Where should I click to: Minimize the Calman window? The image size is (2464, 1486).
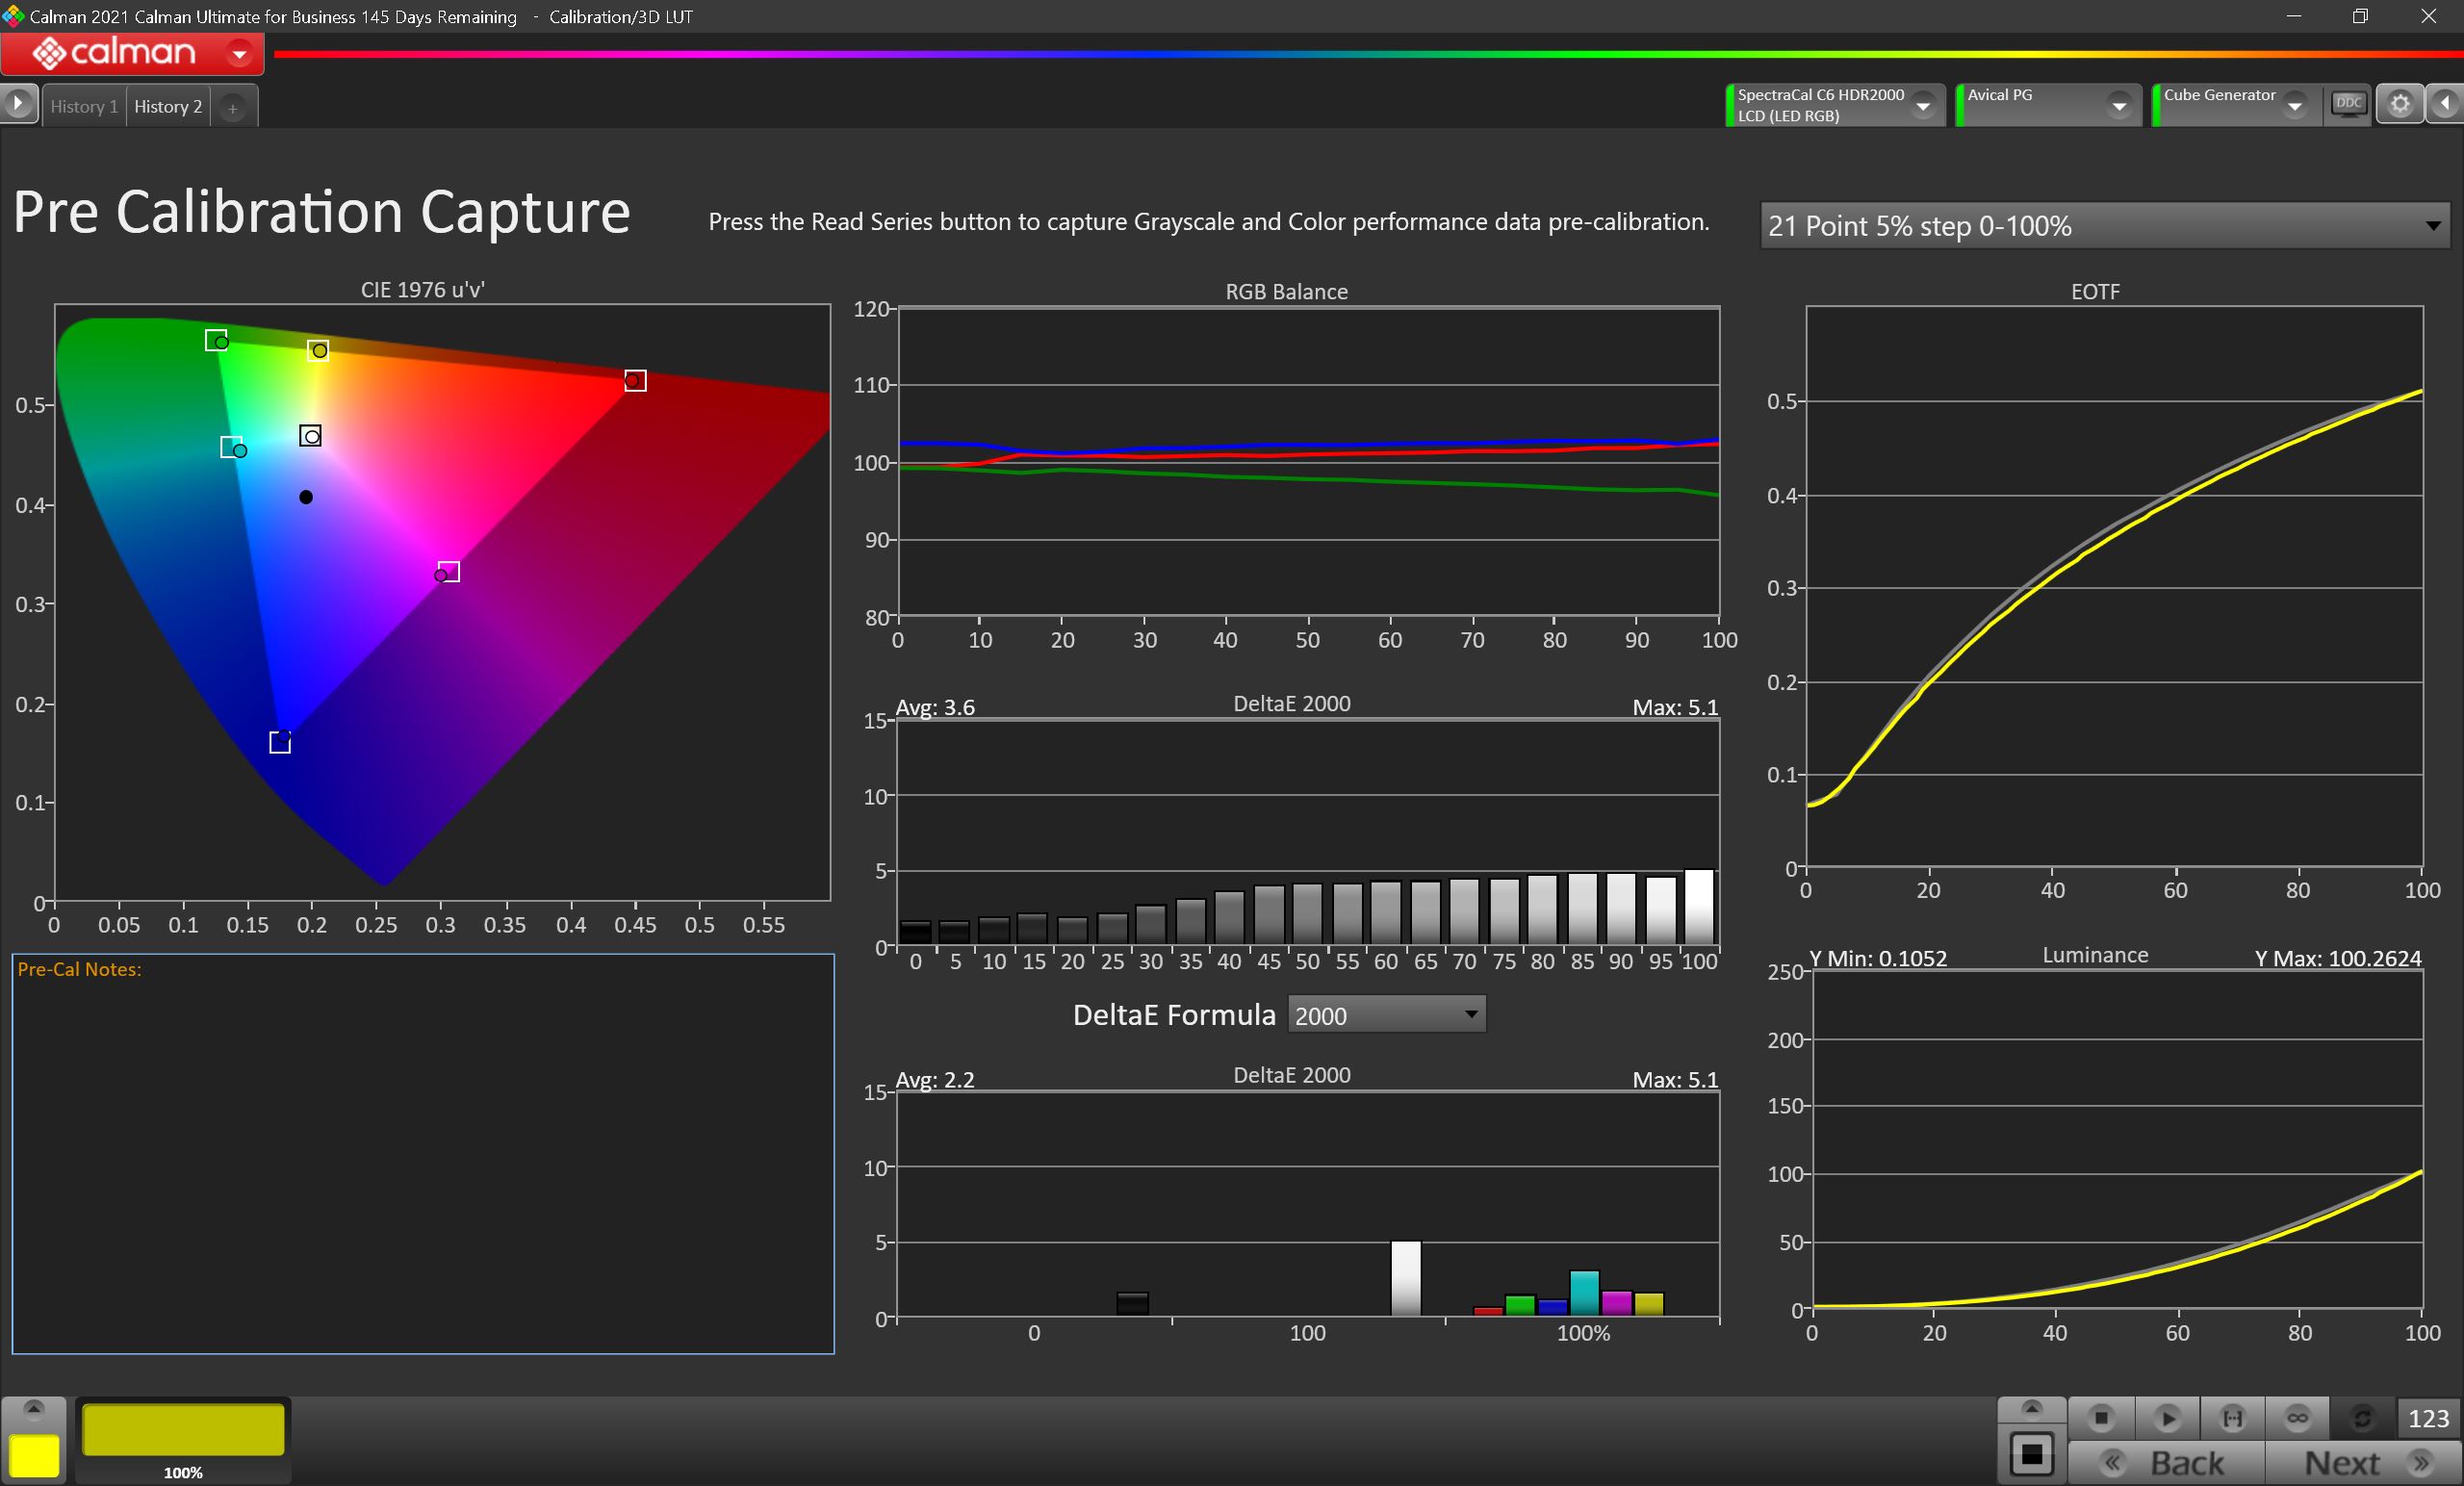pos(2294,16)
